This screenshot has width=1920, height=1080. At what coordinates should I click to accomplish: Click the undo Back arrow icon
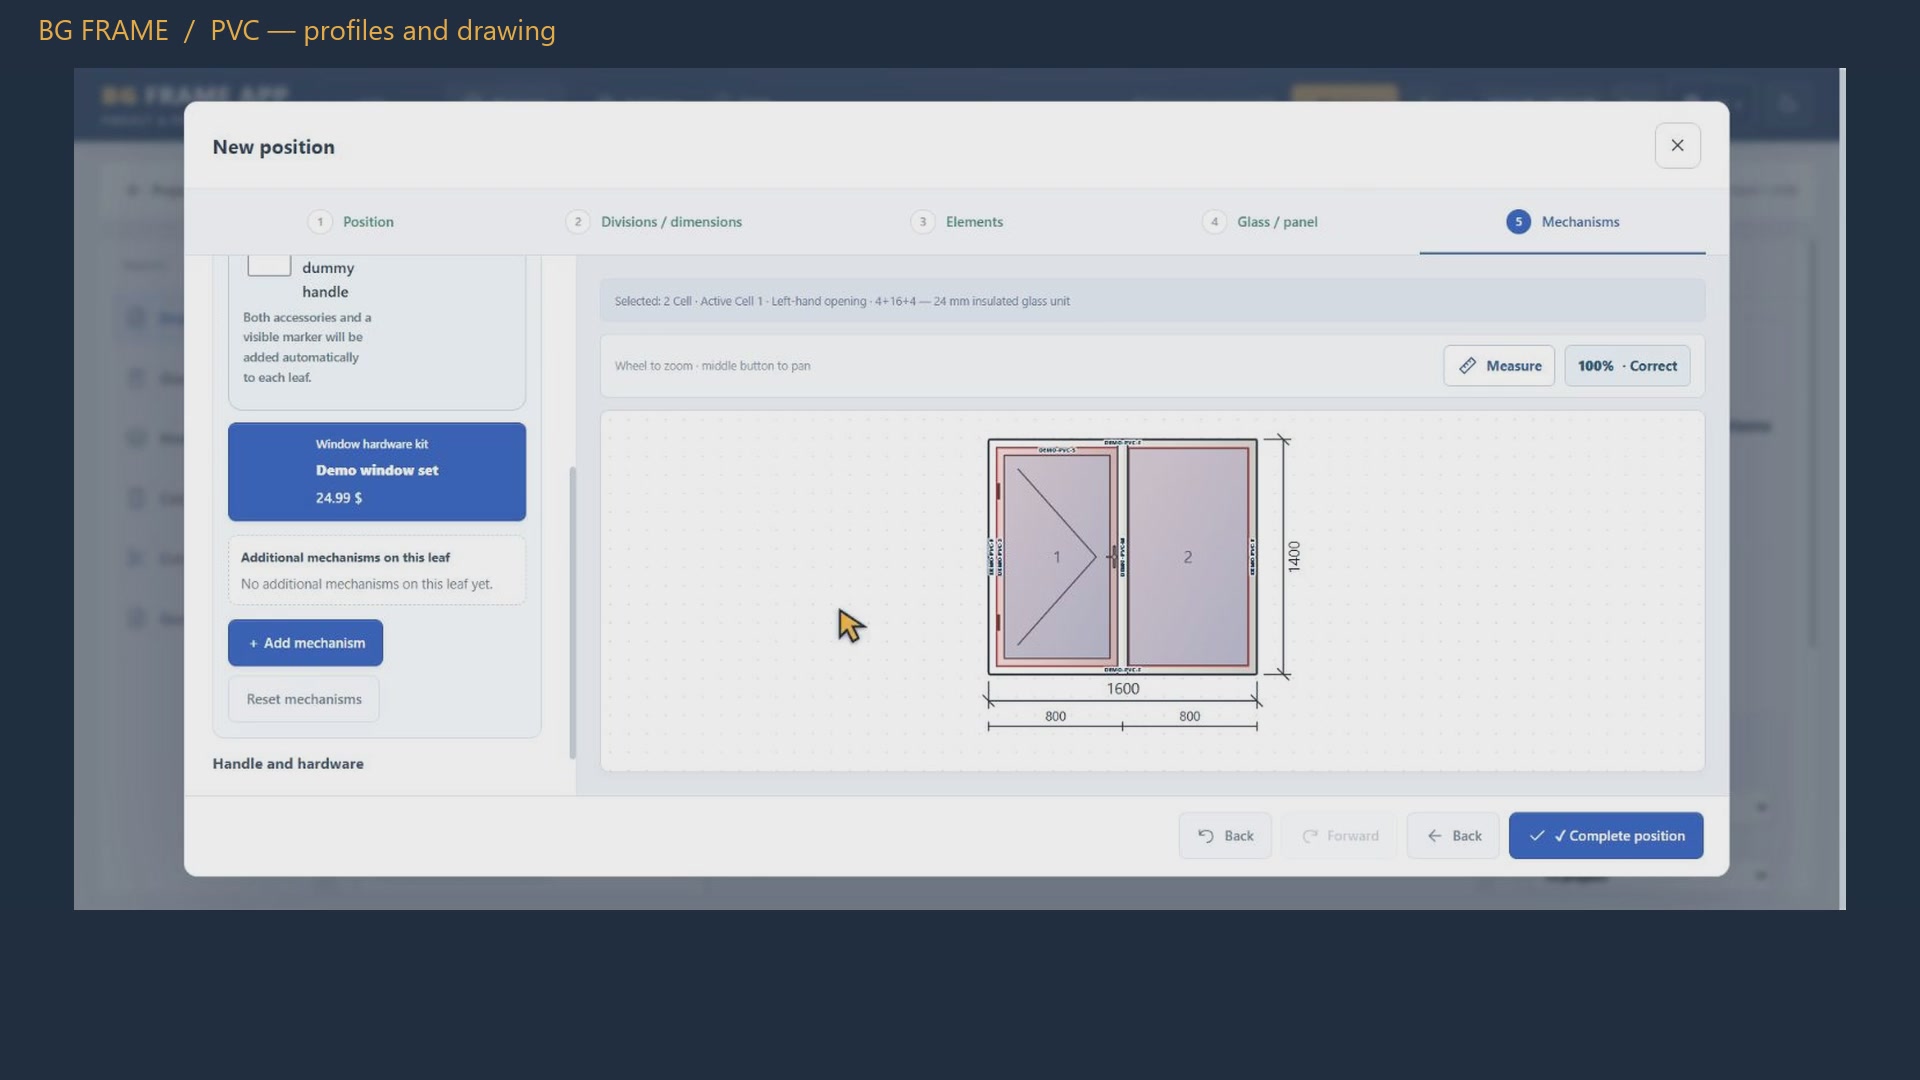pyautogui.click(x=1206, y=836)
